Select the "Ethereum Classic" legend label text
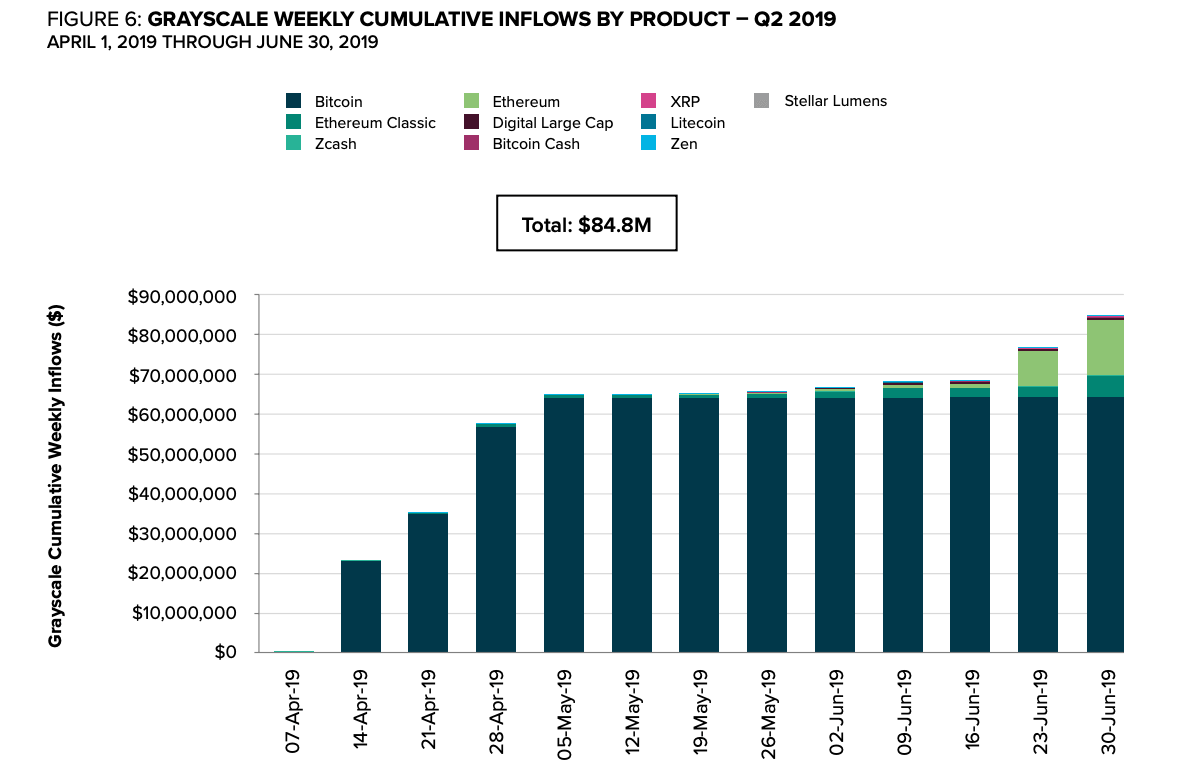 point(375,122)
